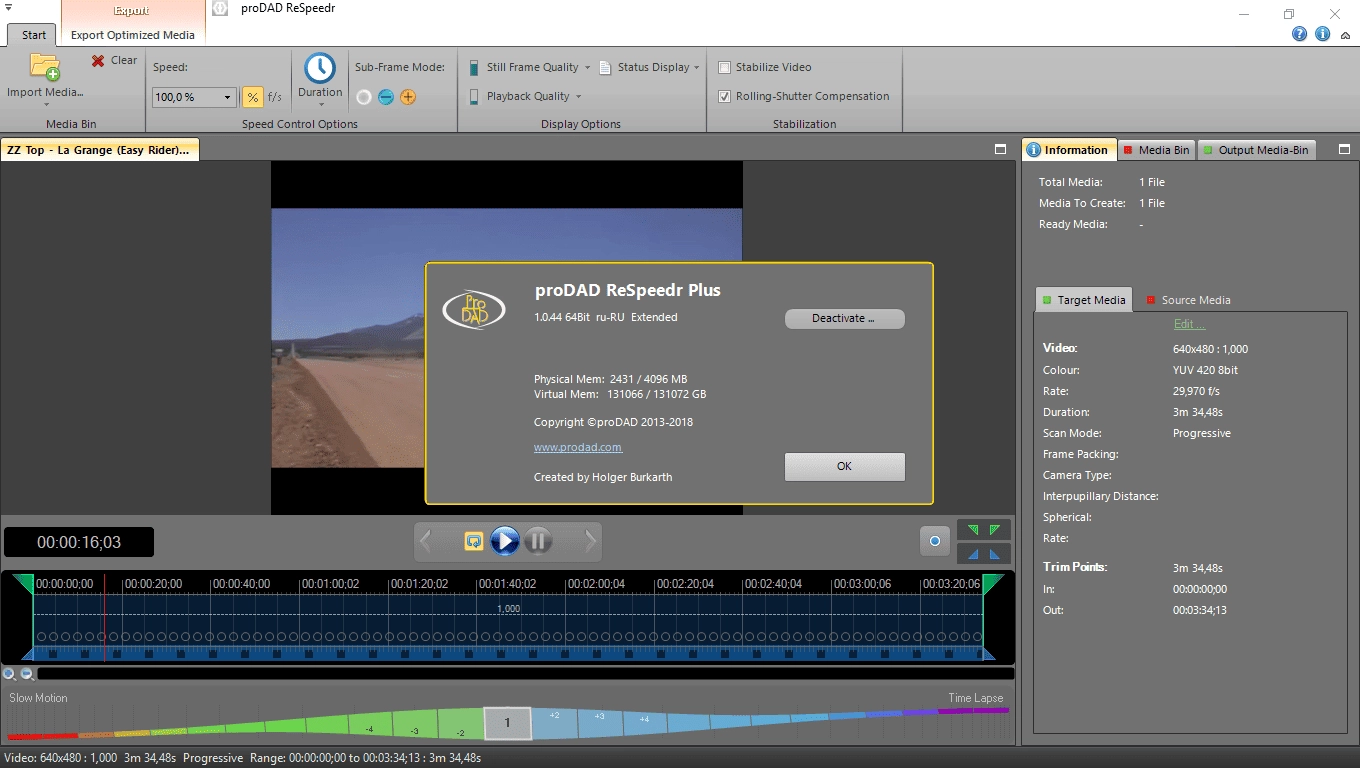
Task: Click the app icon in title bar
Action: point(221,8)
